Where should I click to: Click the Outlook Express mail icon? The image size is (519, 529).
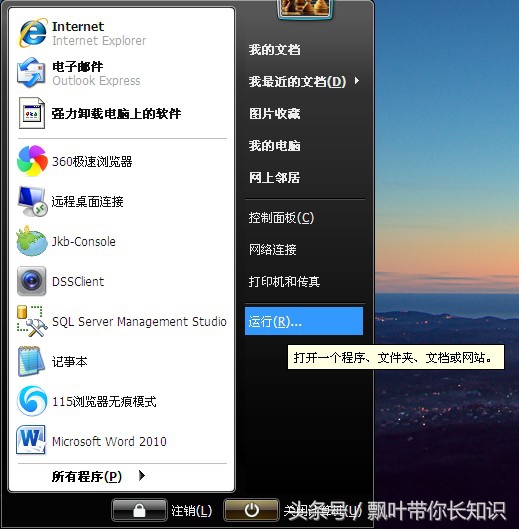pyautogui.click(x=31, y=73)
